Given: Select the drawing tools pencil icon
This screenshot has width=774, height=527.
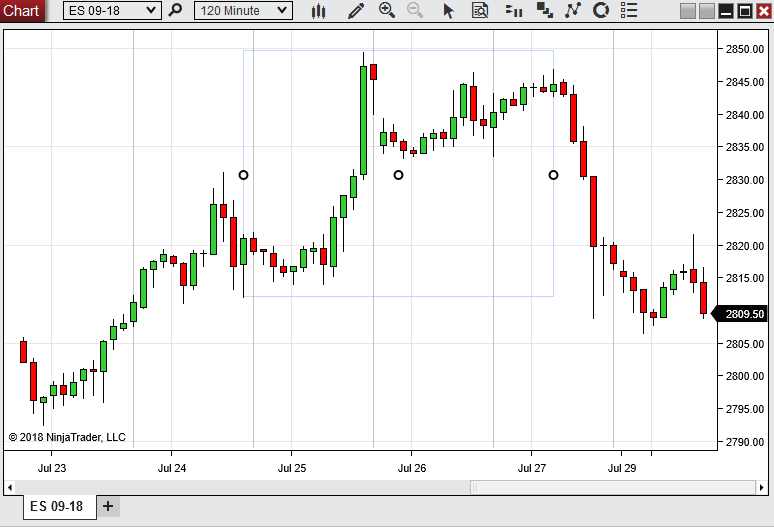Looking at the screenshot, I should [x=355, y=11].
